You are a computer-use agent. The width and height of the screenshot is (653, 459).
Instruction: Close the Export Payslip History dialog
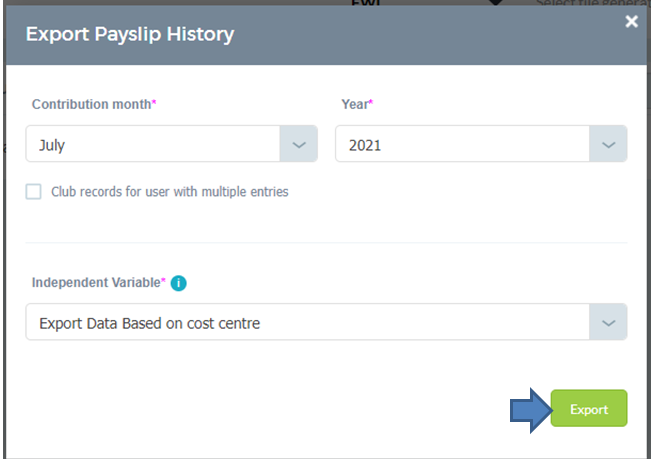coord(631,21)
